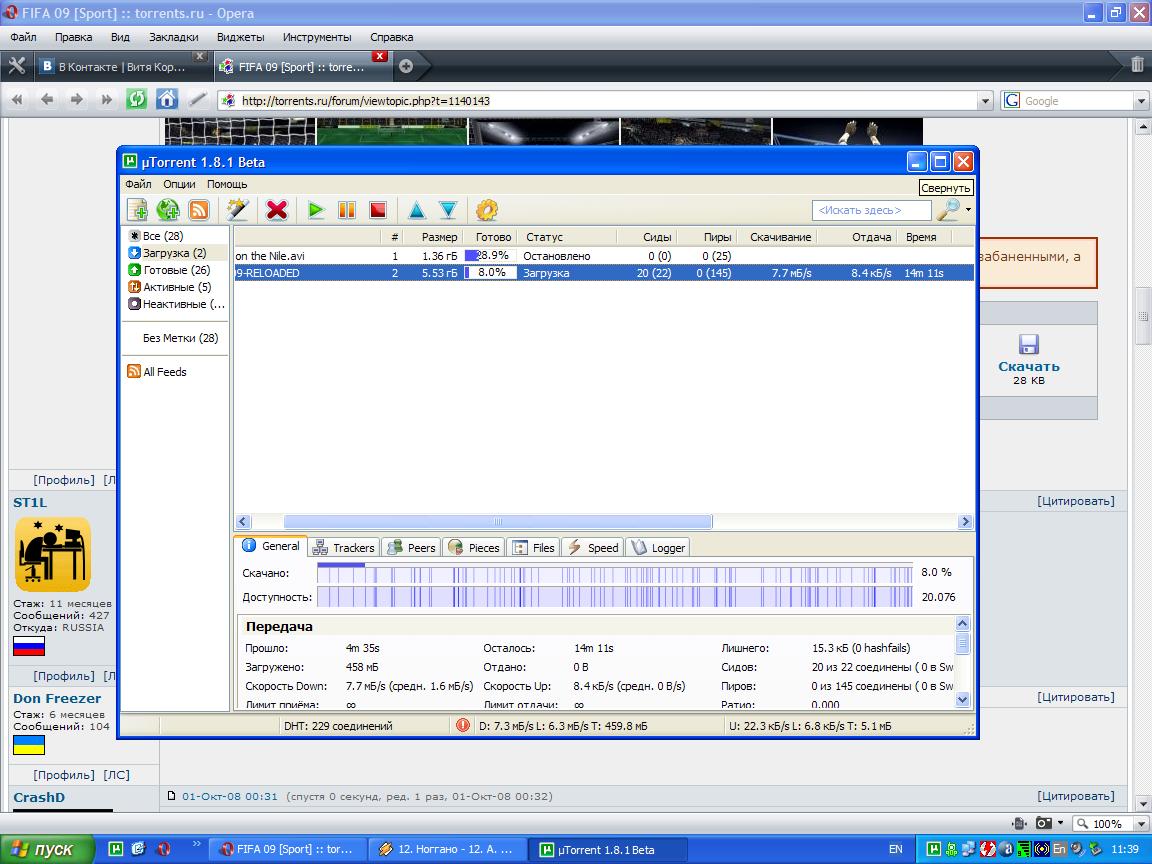The width and height of the screenshot is (1152, 864).
Task: Expand the uTorrent search engine dropdown arrow
Action: coord(968,210)
